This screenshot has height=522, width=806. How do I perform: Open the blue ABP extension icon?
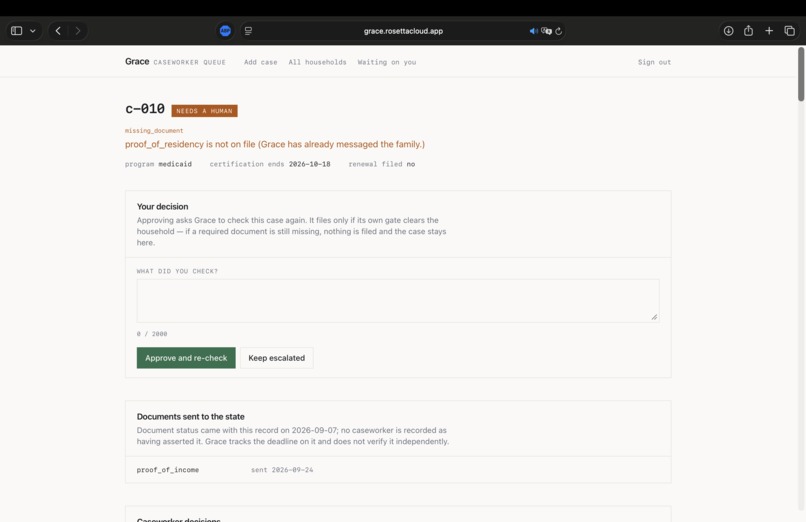(225, 31)
